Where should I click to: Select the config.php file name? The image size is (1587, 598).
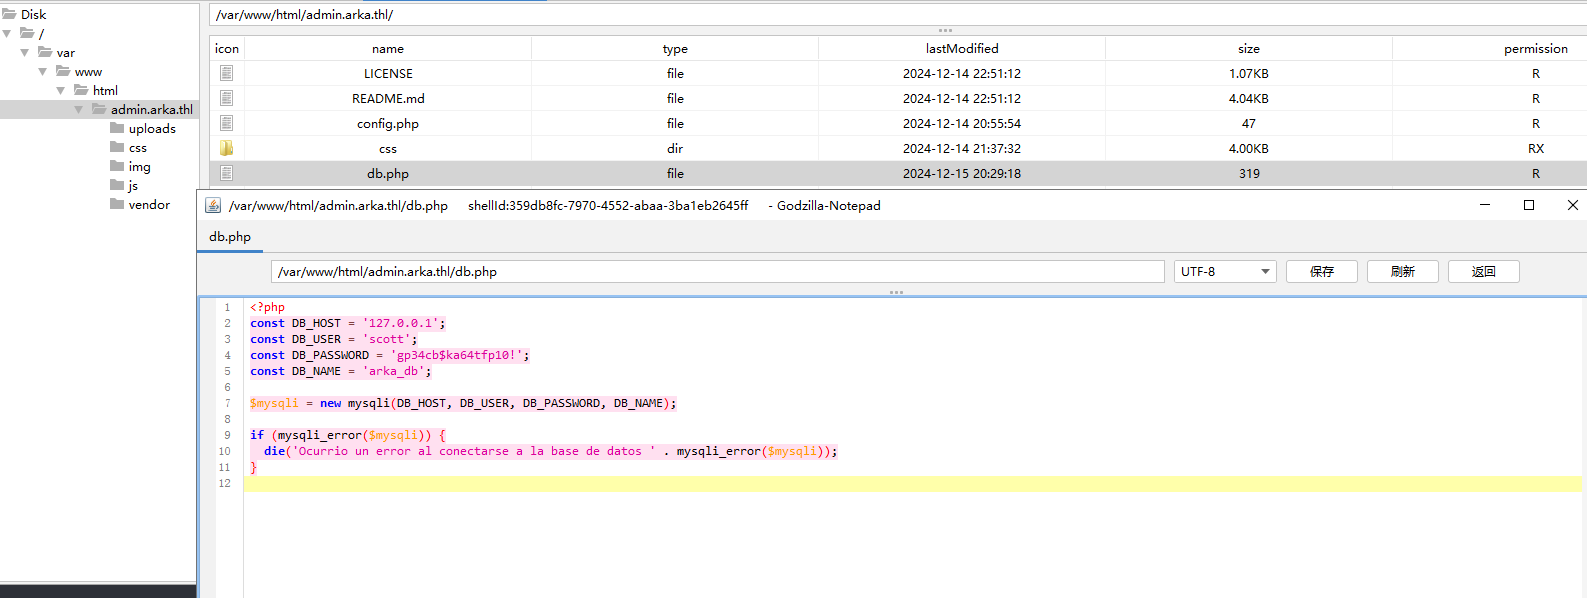tap(388, 123)
